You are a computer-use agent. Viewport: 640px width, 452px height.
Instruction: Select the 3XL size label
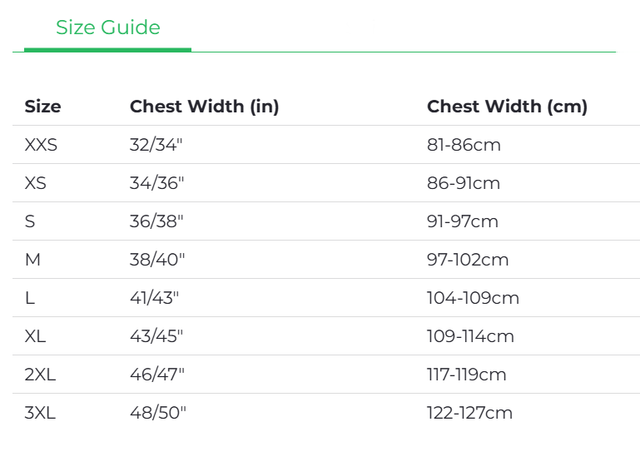[40, 412]
